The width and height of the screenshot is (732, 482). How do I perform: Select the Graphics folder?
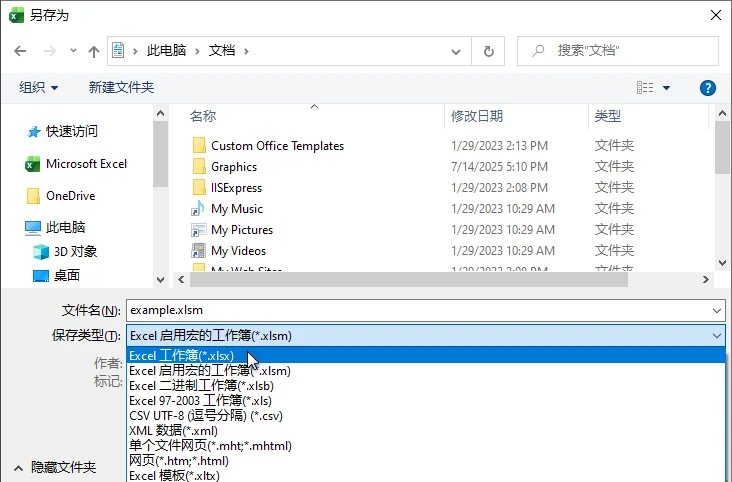(x=234, y=167)
